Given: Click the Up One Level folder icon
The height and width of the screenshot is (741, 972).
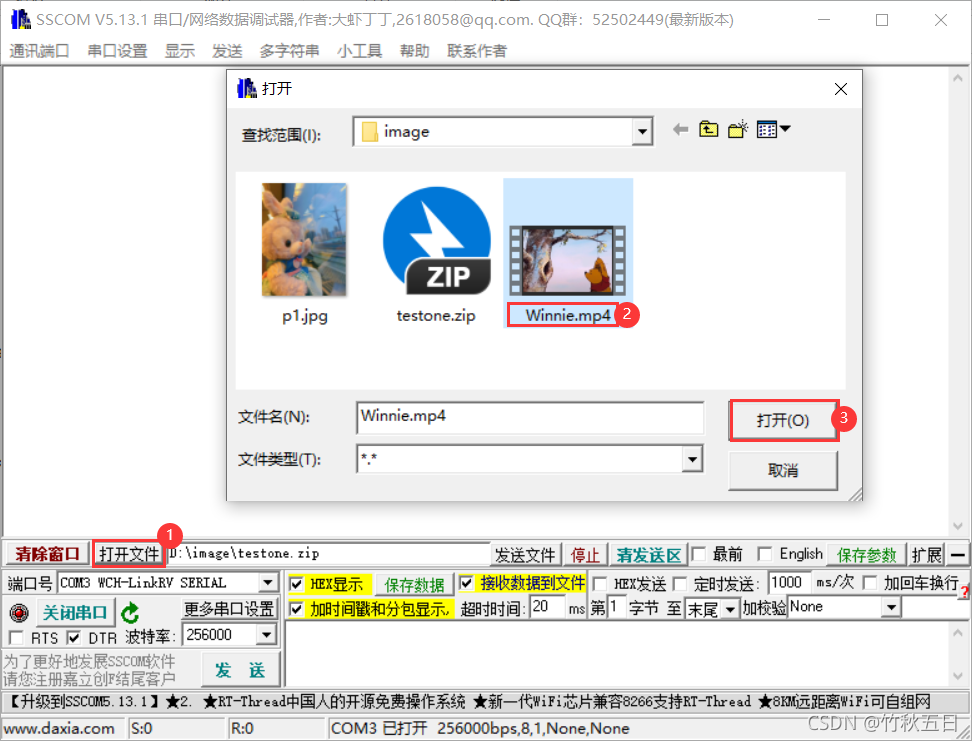Looking at the screenshot, I should point(709,130).
